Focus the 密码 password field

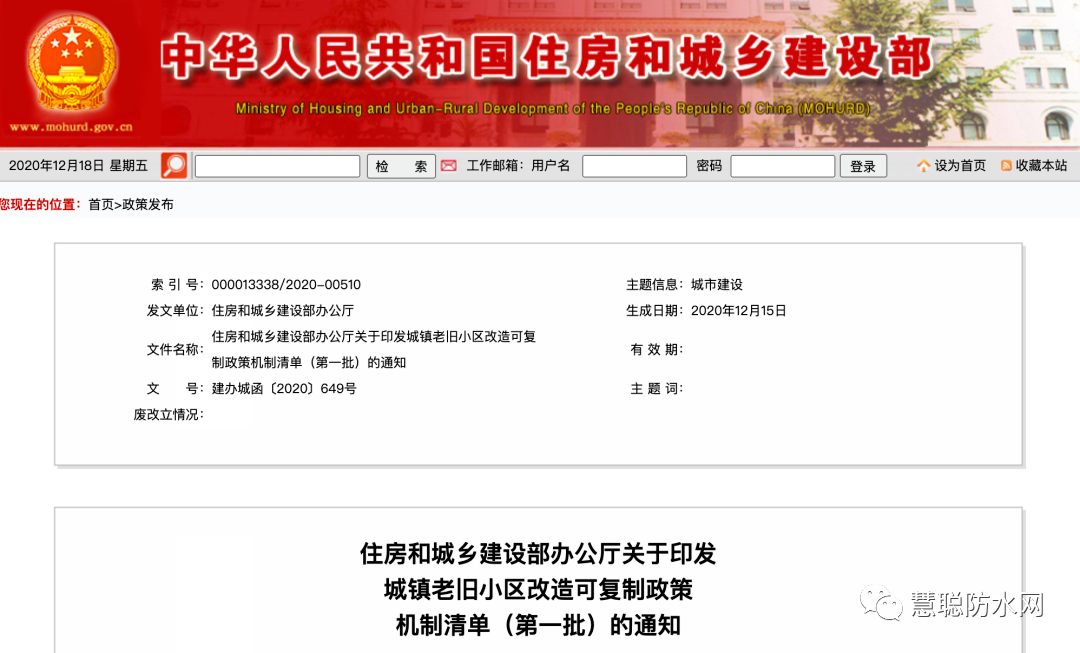pyautogui.click(x=782, y=166)
